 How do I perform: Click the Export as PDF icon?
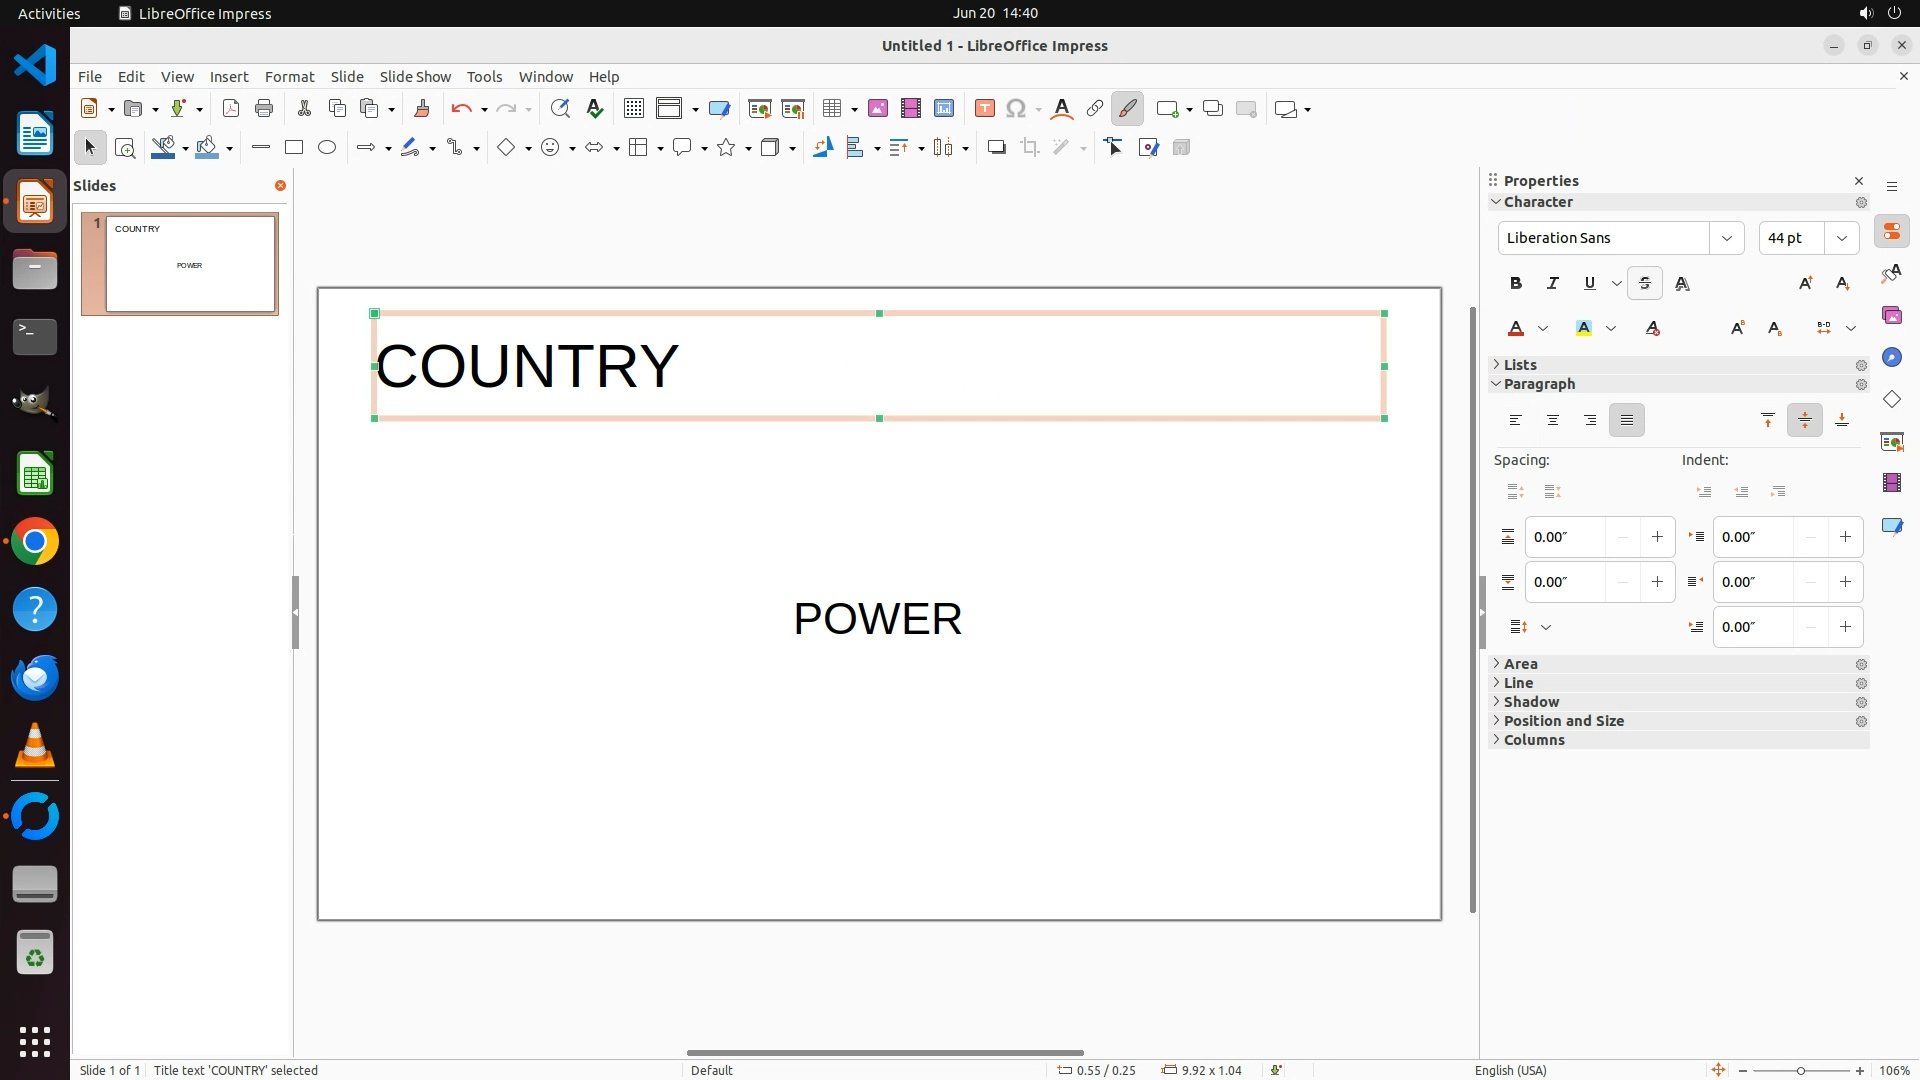click(x=231, y=108)
